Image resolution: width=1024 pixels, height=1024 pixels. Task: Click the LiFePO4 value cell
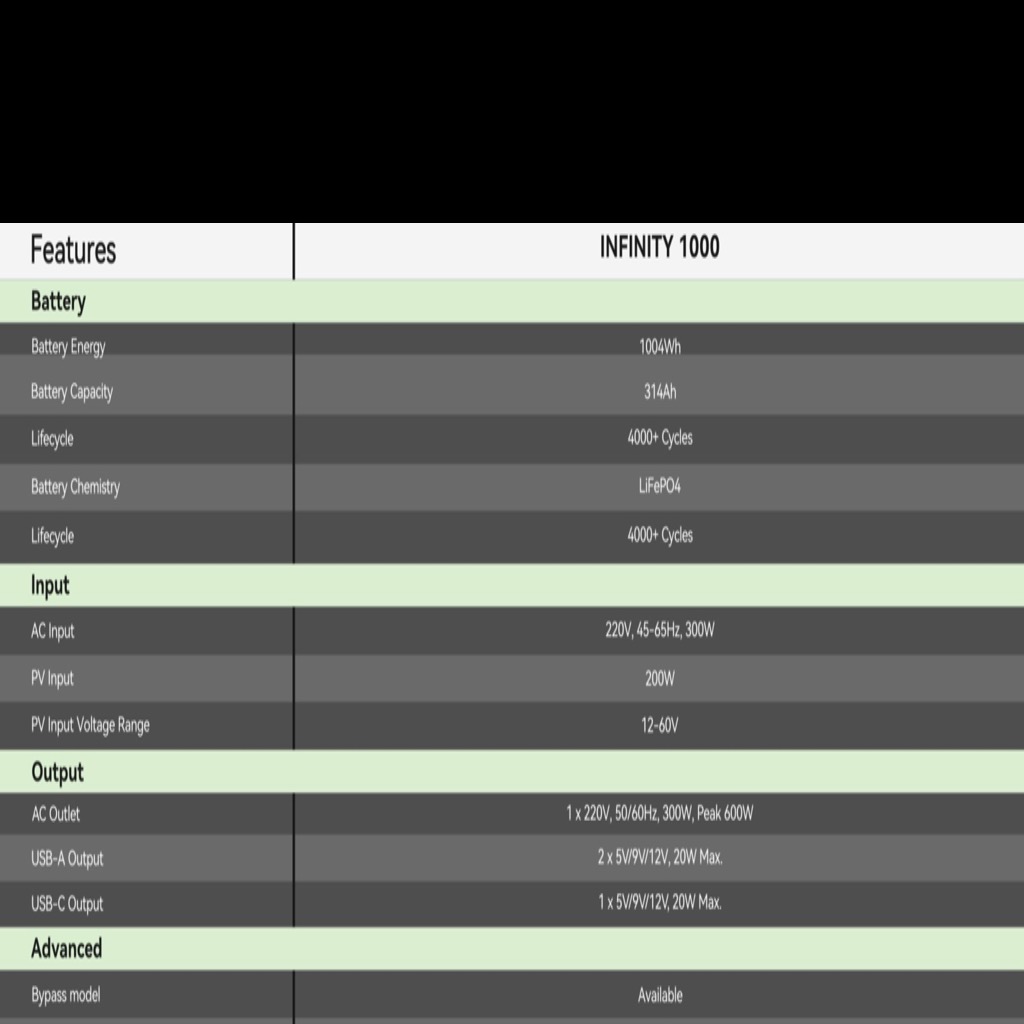pos(660,486)
